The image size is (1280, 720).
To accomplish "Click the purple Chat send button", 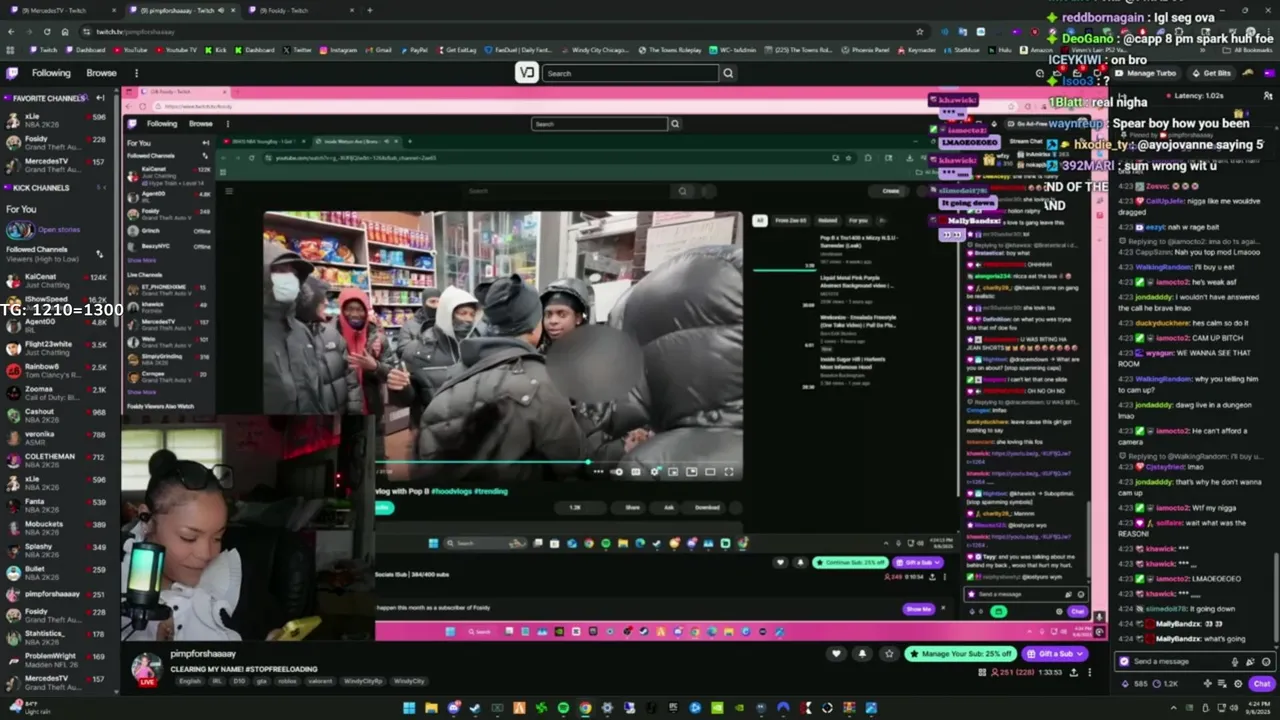I will [1262, 684].
